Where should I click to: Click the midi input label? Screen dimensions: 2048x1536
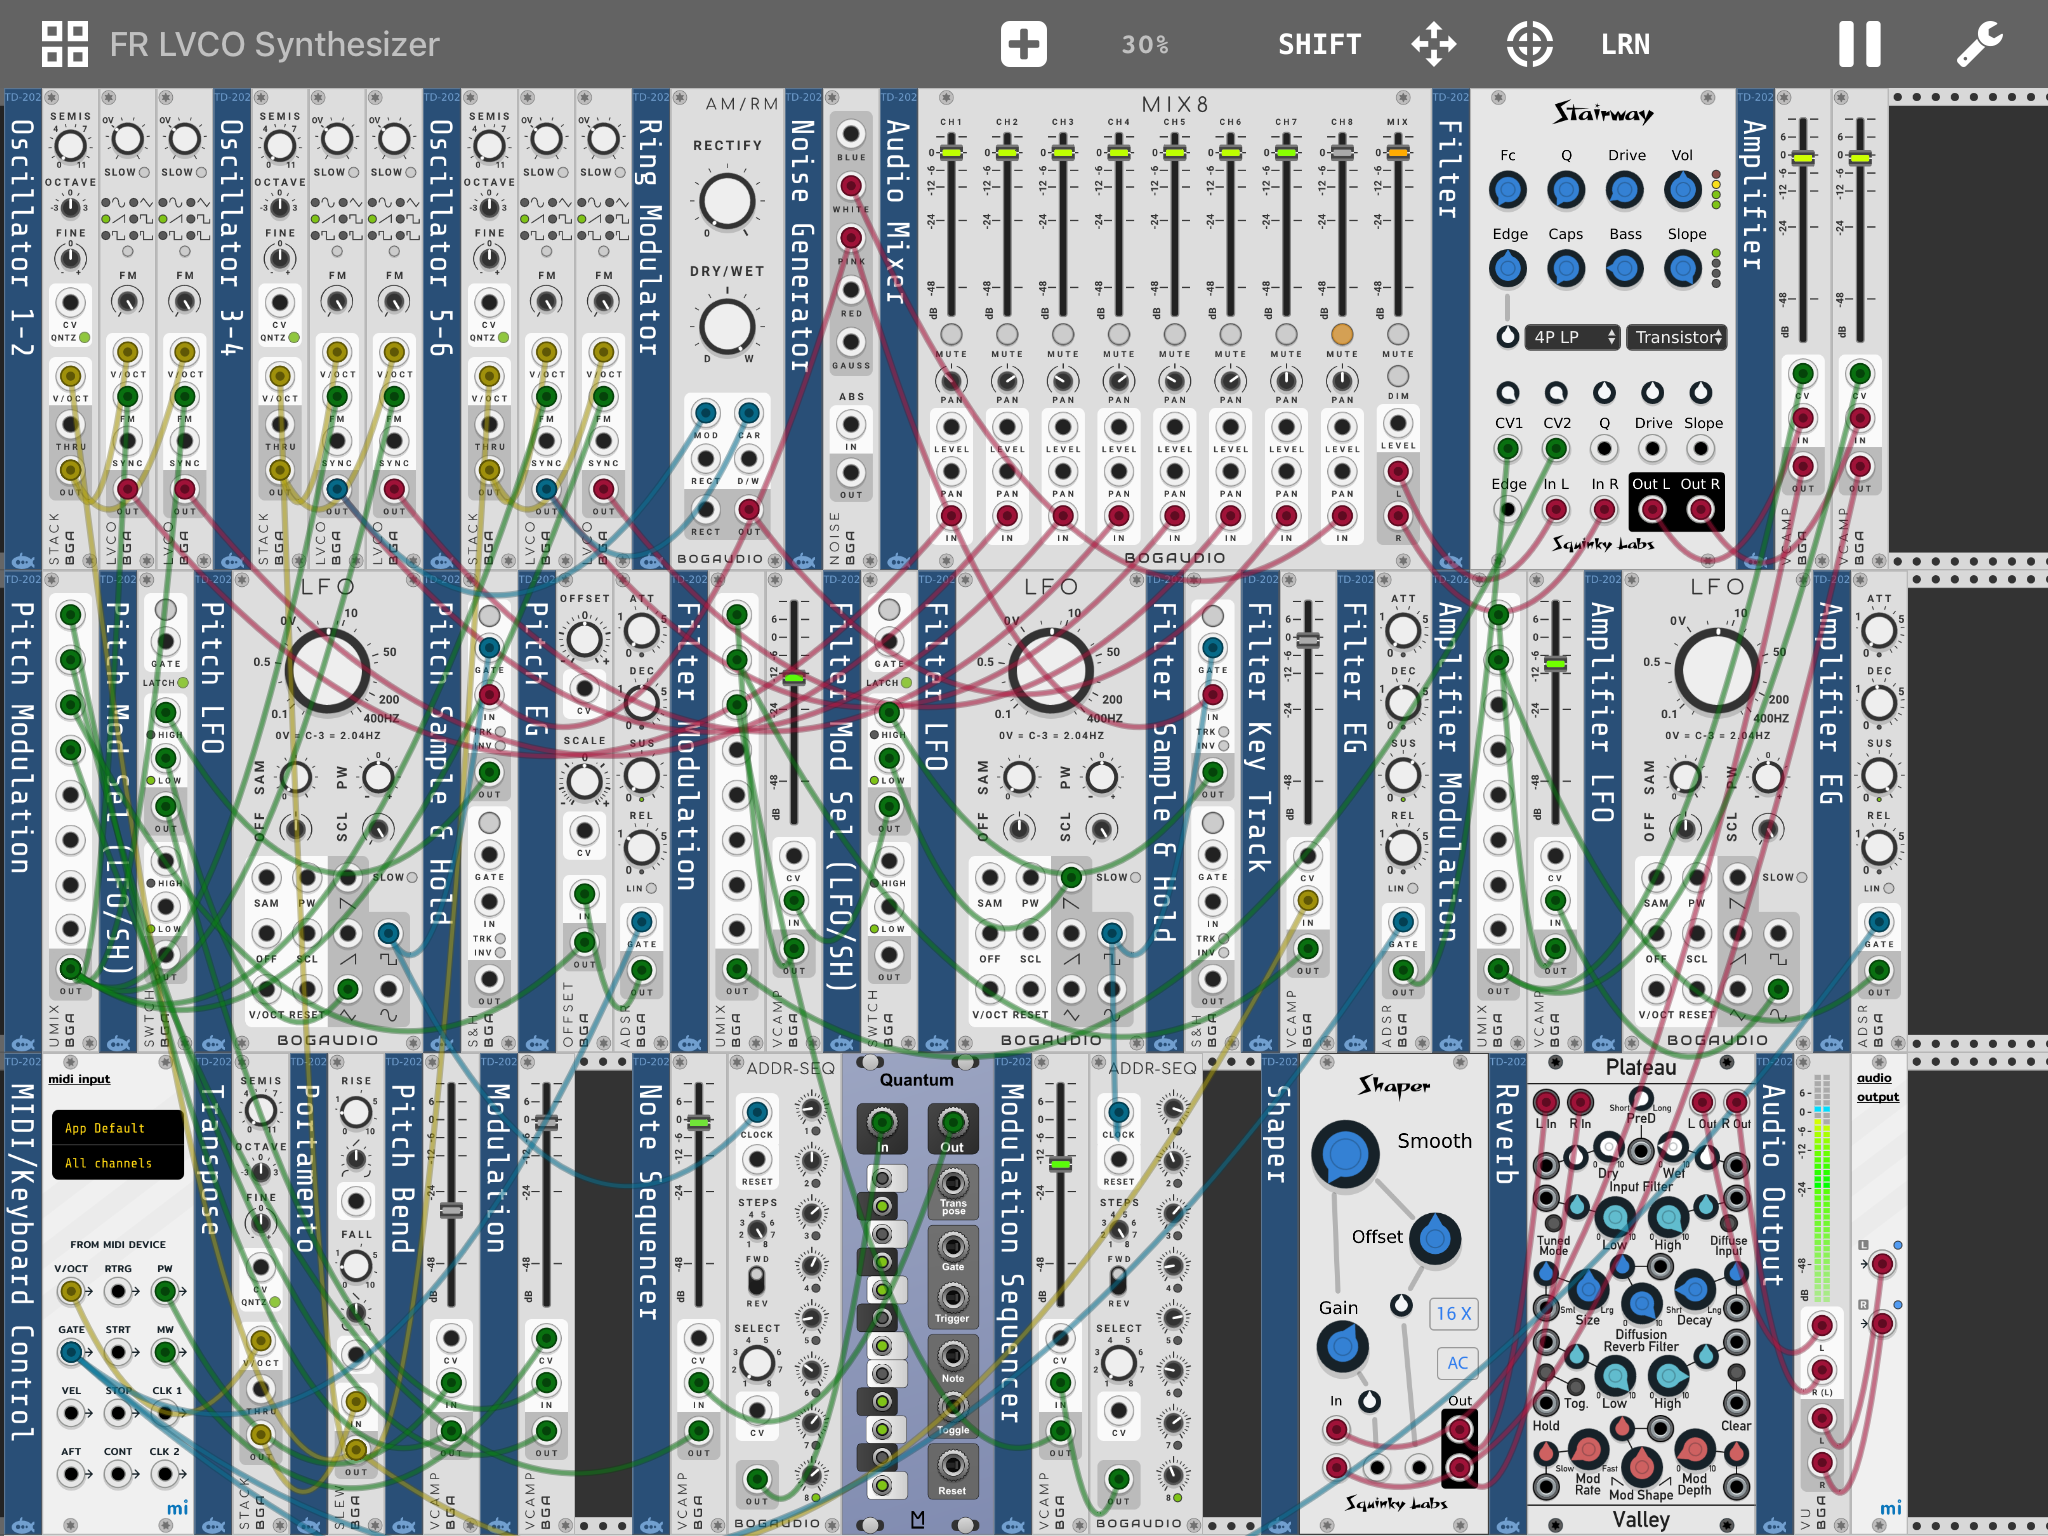tap(79, 1079)
